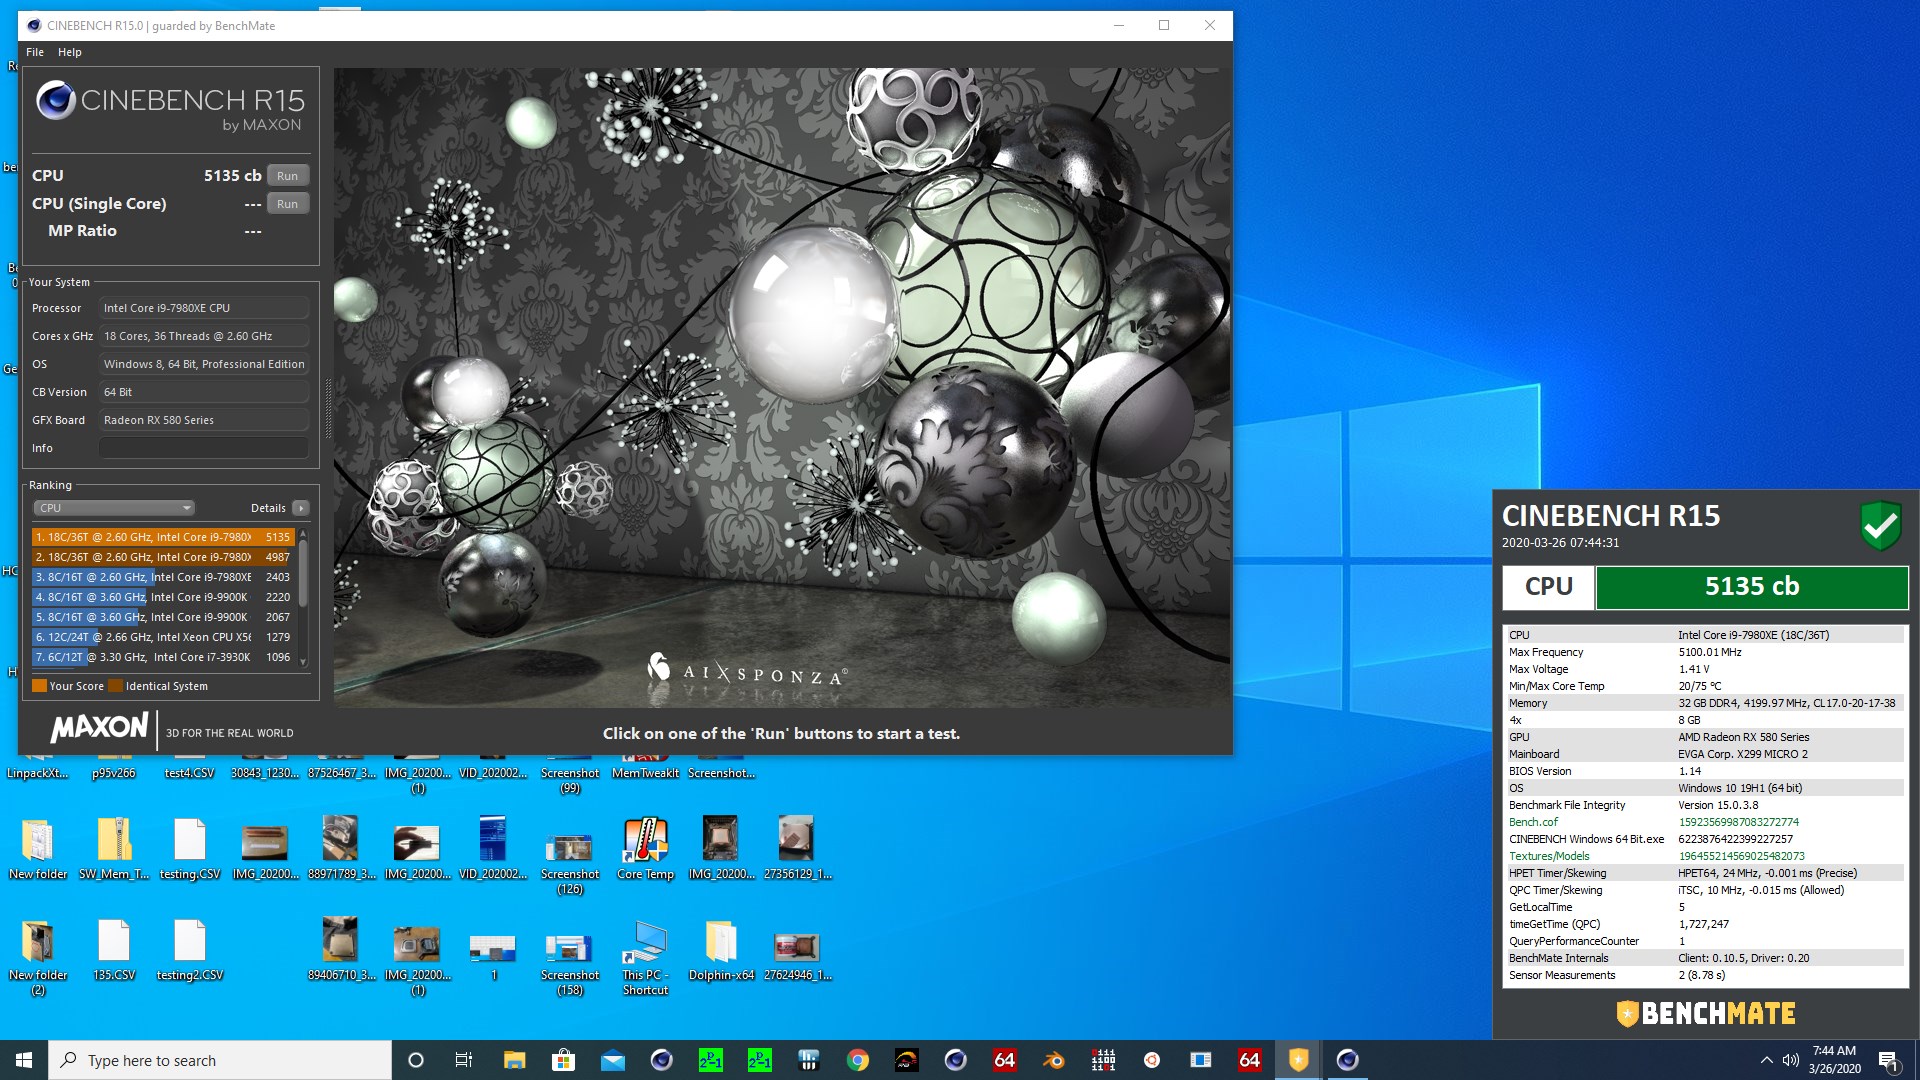Screen dimensions: 1920x1080
Task: Open the This PC shortcut on desktop
Action: tap(645, 957)
